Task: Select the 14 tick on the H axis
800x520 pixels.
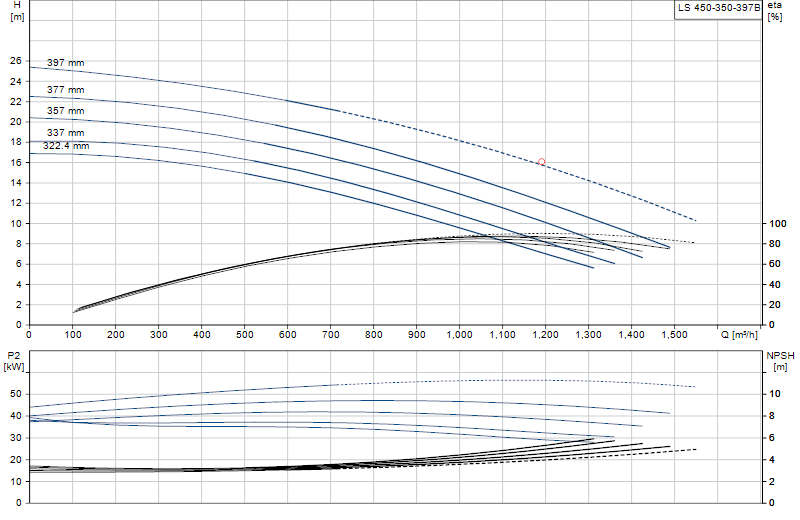Action: click(16, 183)
